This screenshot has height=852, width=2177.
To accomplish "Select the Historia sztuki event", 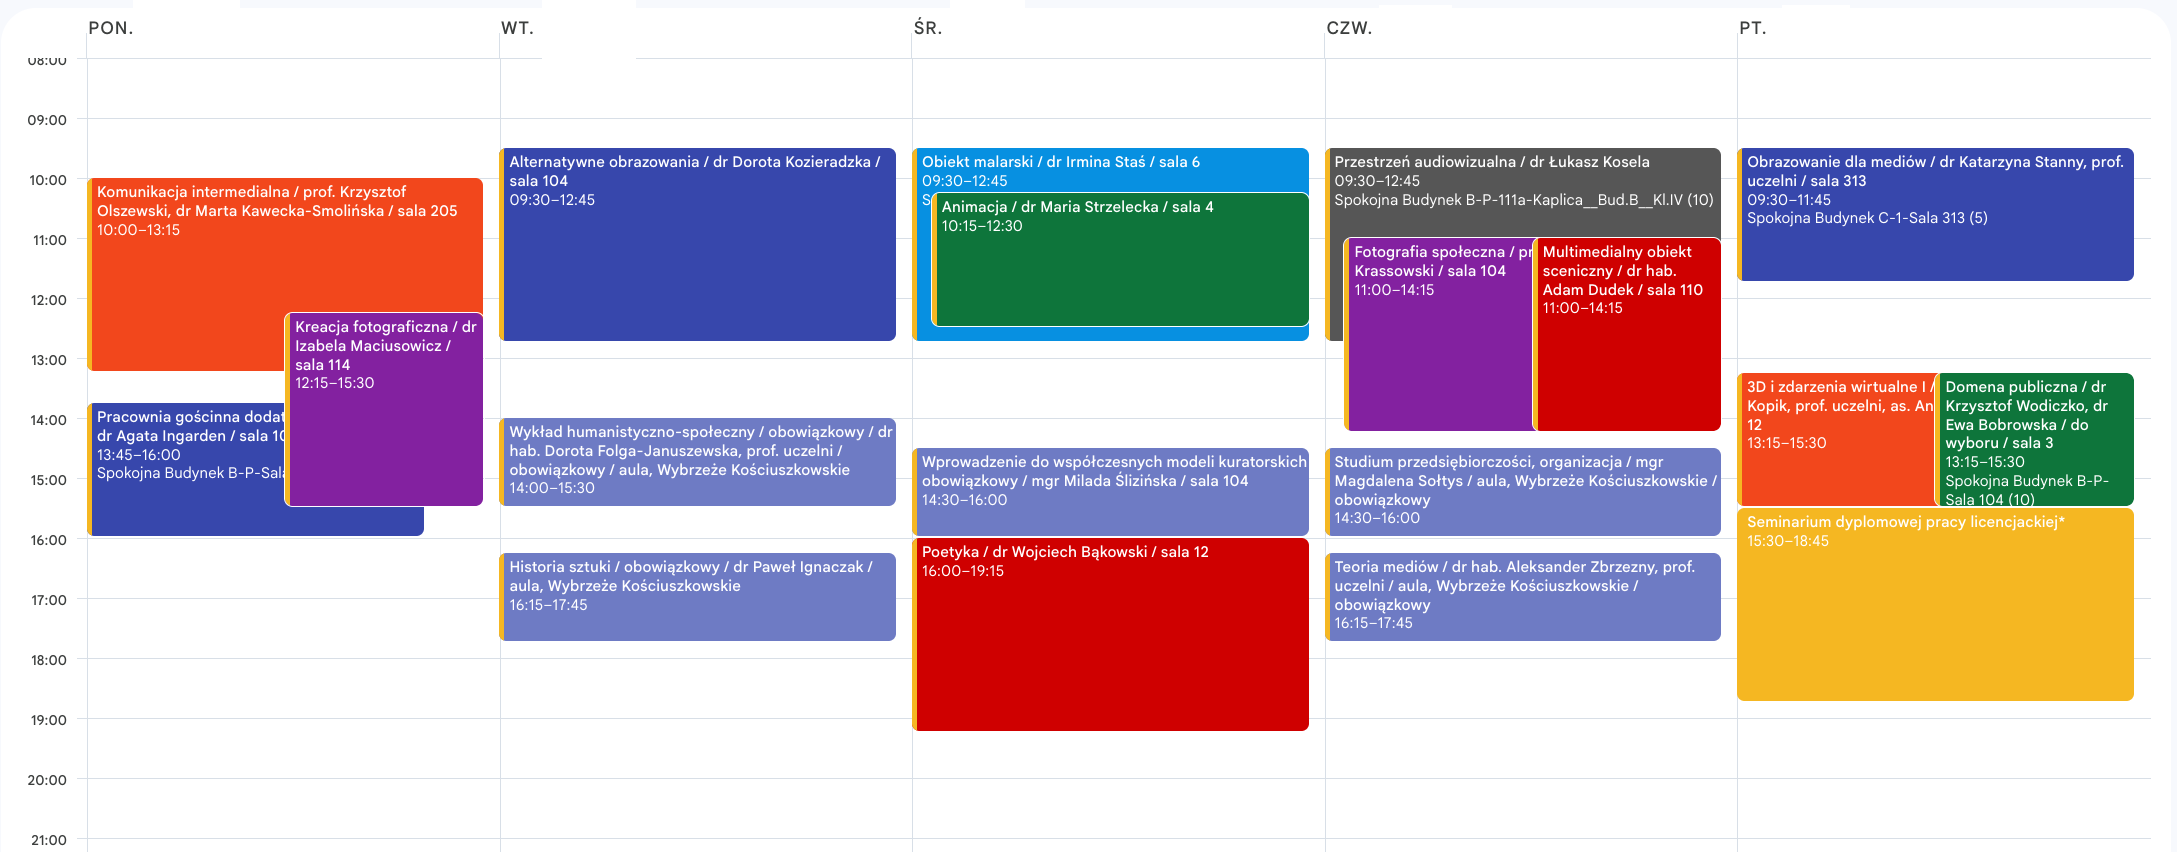I will pyautogui.click(x=698, y=597).
